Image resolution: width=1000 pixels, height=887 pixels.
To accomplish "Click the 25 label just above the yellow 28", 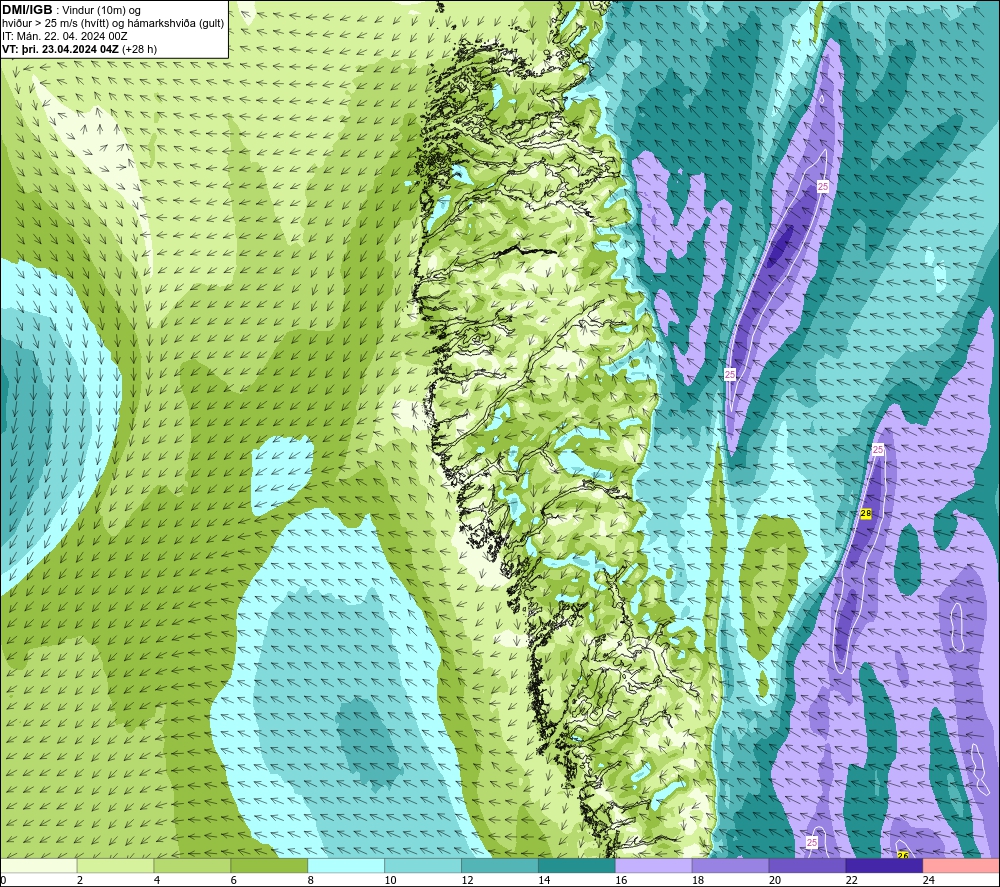I will [x=878, y=450].
